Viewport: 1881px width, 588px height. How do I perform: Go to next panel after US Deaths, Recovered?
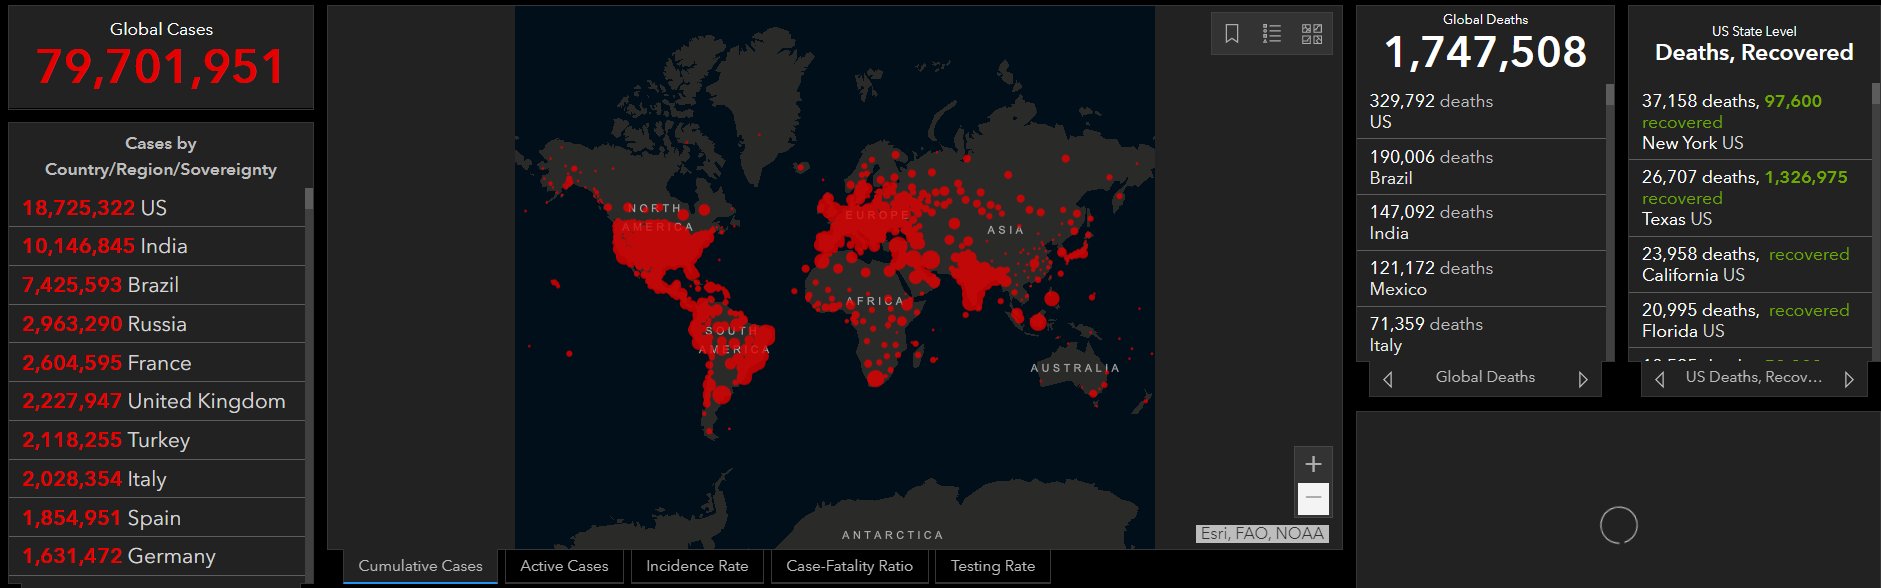click(x=1849, y=379)
